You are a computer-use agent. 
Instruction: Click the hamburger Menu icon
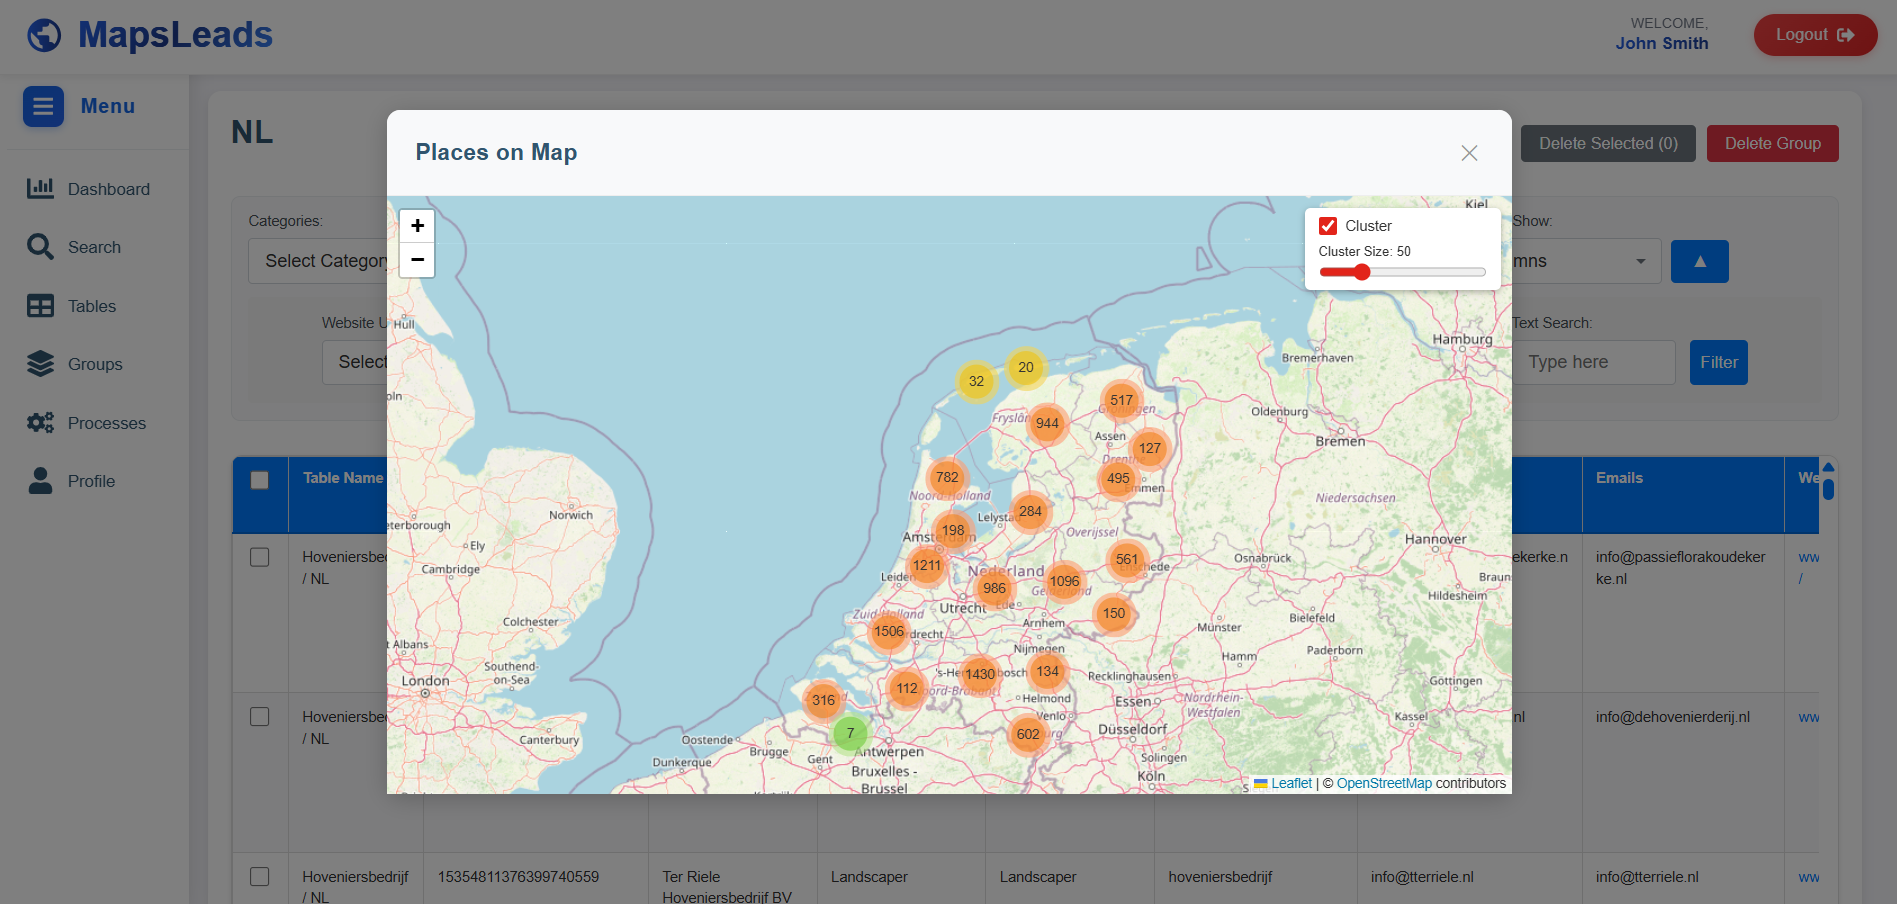(43, 106)
